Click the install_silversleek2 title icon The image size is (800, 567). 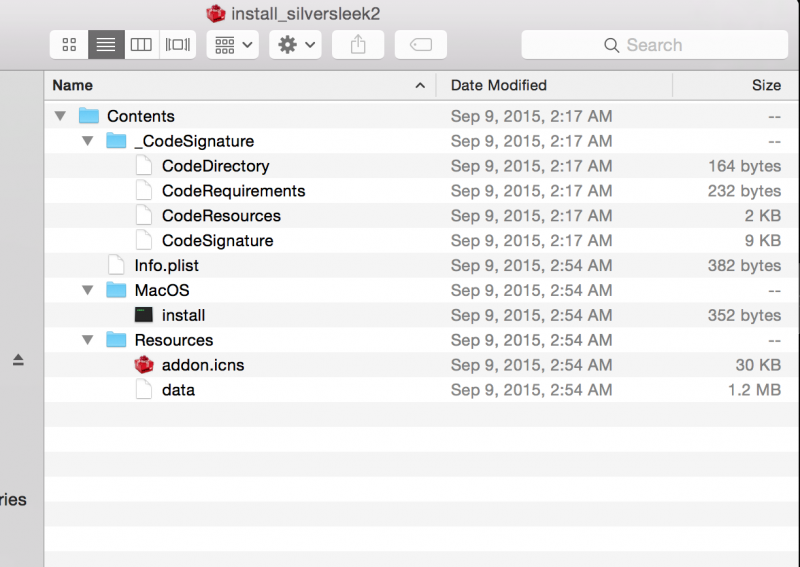(x=216, y=13)
